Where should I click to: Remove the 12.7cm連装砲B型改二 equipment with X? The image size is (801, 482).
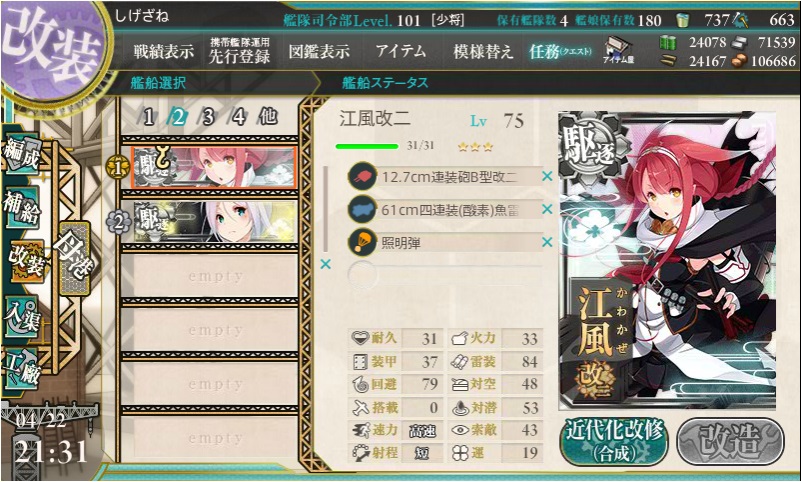(x=547, y=176)
